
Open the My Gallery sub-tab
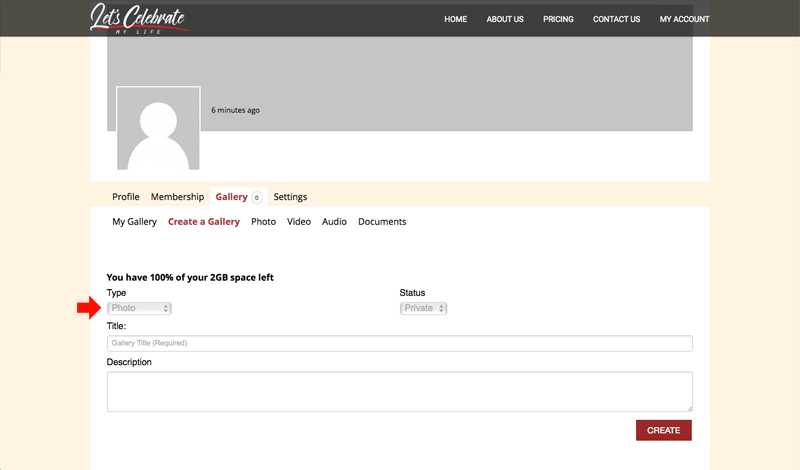coord(134,221)
